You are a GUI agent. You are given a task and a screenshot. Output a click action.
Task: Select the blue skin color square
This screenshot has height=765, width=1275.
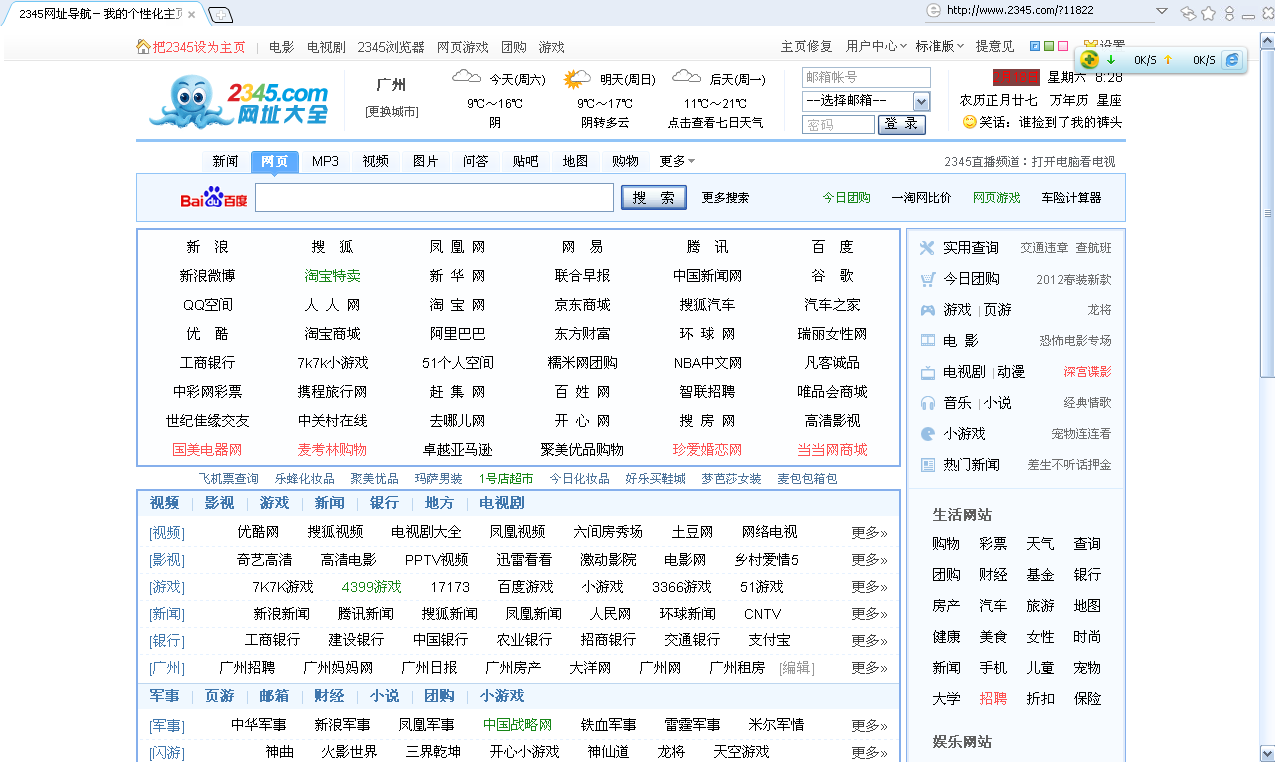[x=1035, y=46]
